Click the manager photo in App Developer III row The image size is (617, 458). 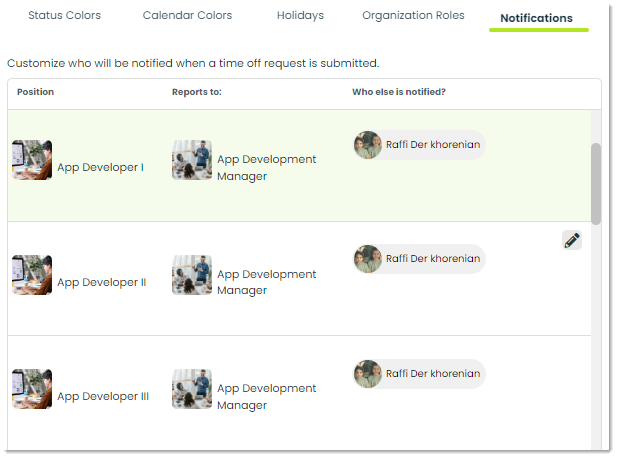click(192, 389)
